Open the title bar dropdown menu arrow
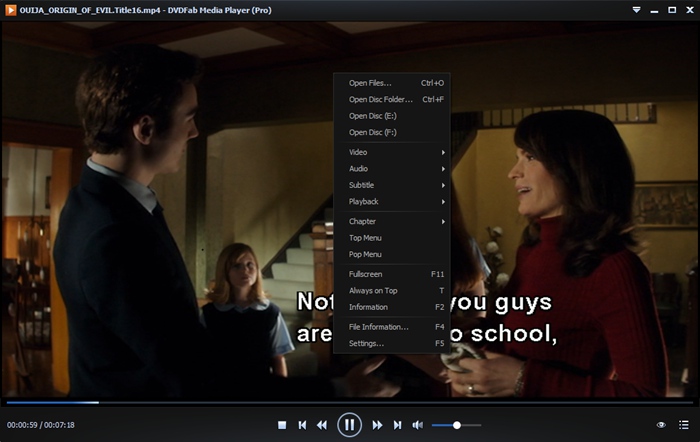The image size is (700, 442). tap(637, 10)
